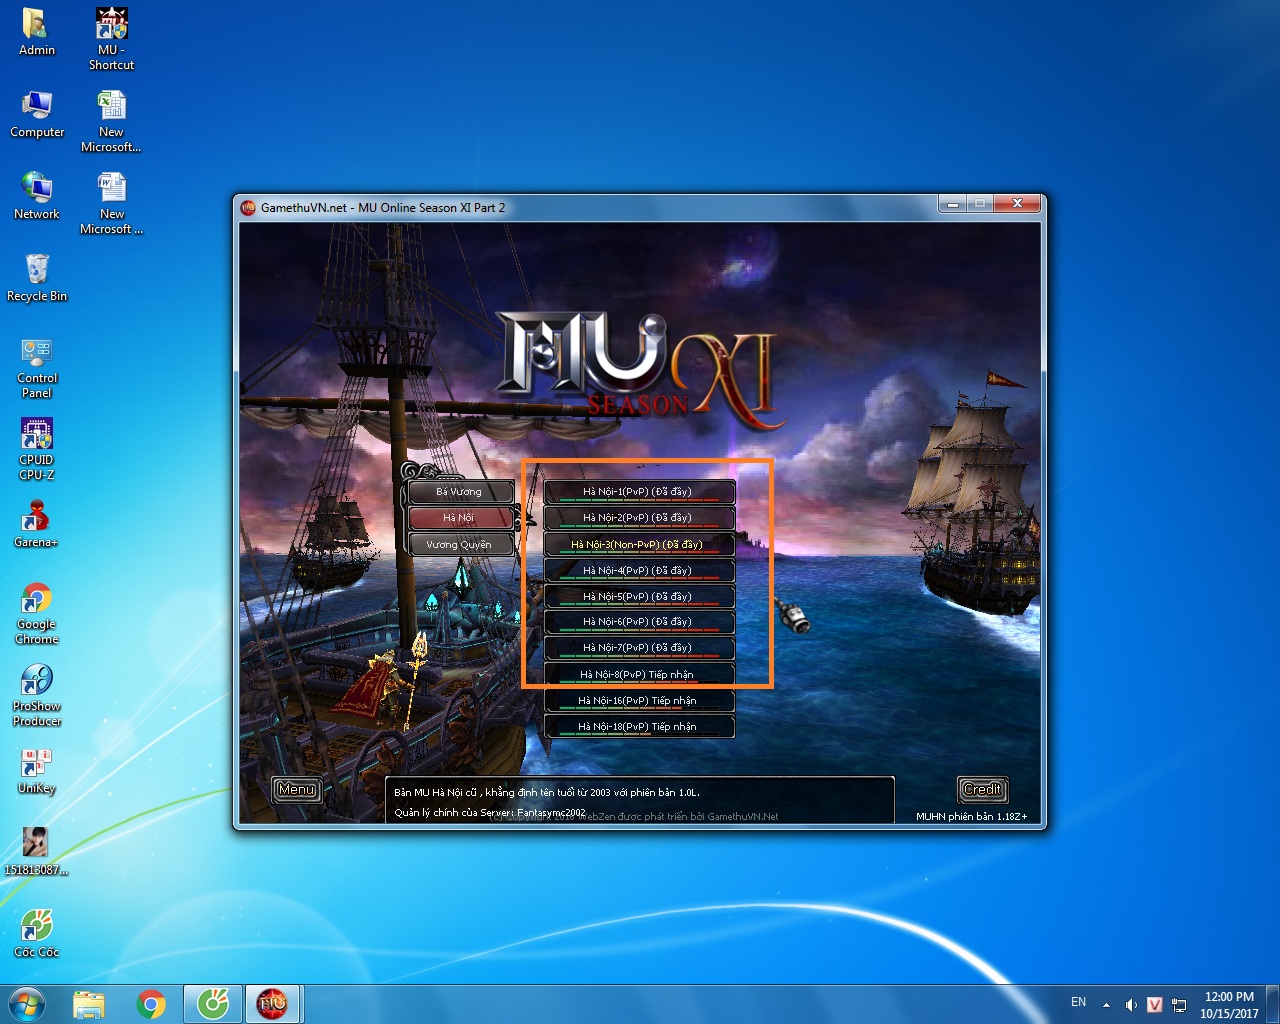
Task: Select the Vương Quyền server group
Action: (460, 544)
